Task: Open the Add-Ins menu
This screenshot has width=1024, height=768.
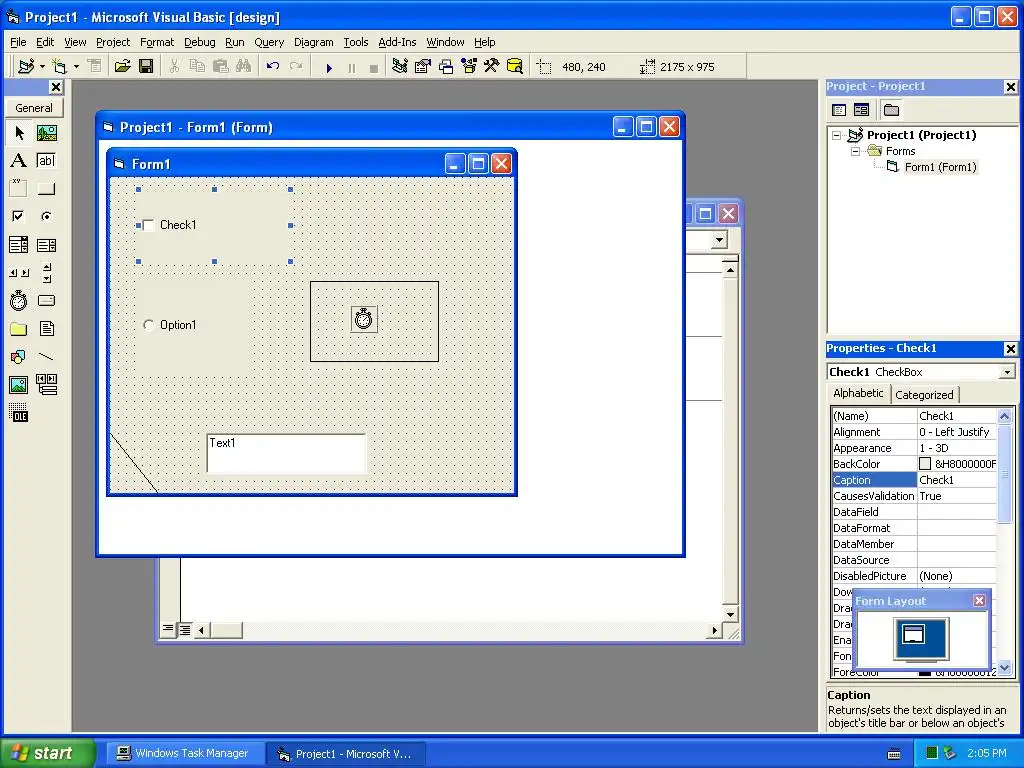Action: (397, 42)
